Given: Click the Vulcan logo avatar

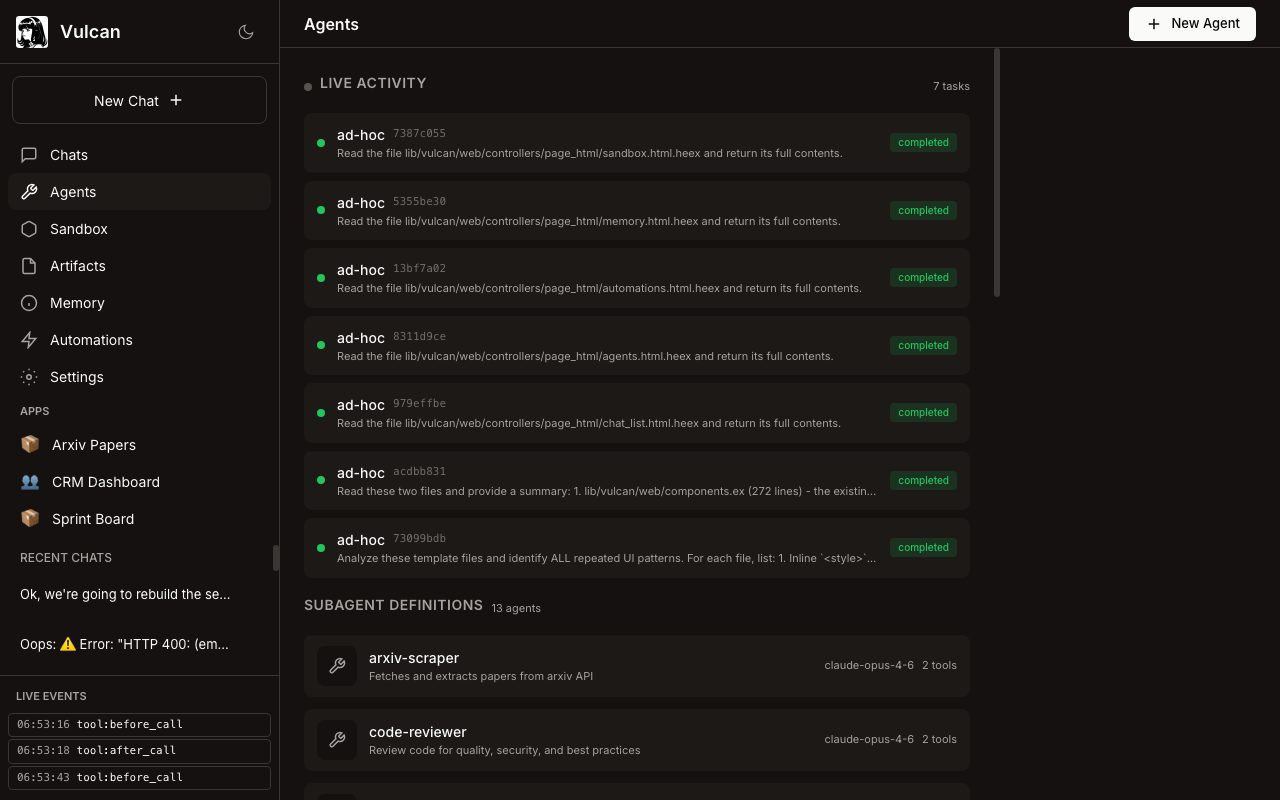Looking at the screenshot, I should (x=32, y=32).
